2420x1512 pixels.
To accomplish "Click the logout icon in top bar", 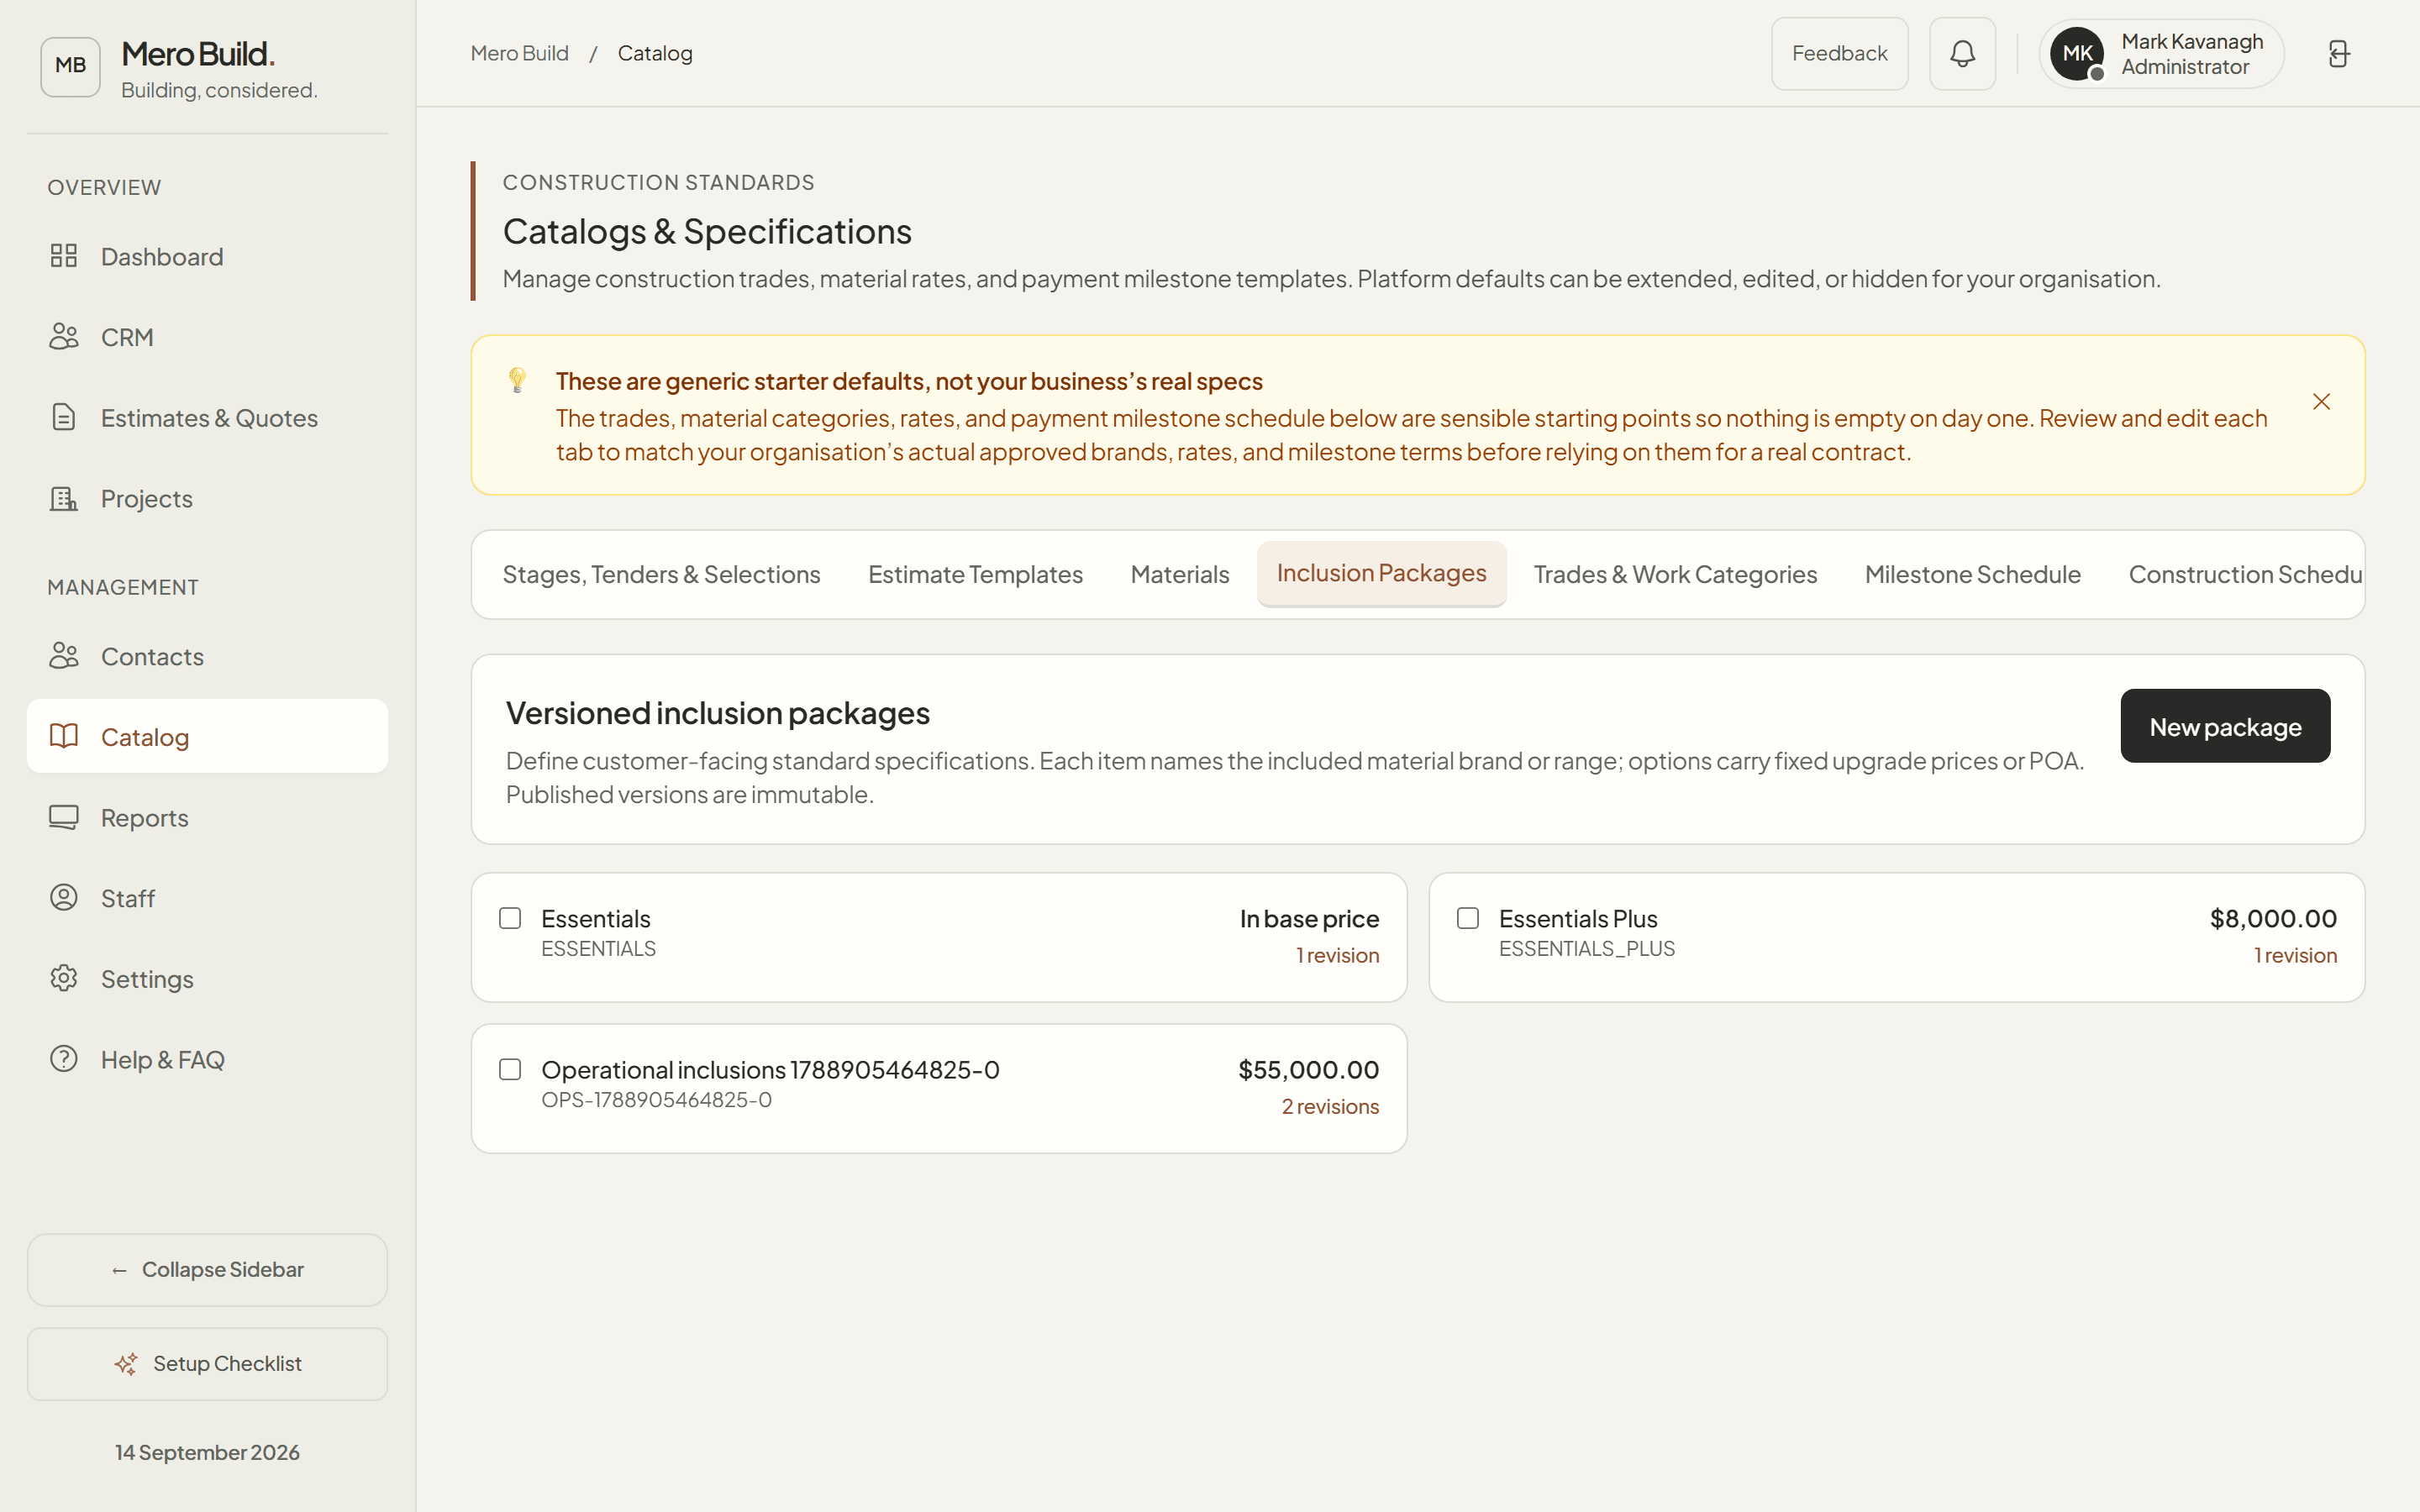I will (2338, 54).
